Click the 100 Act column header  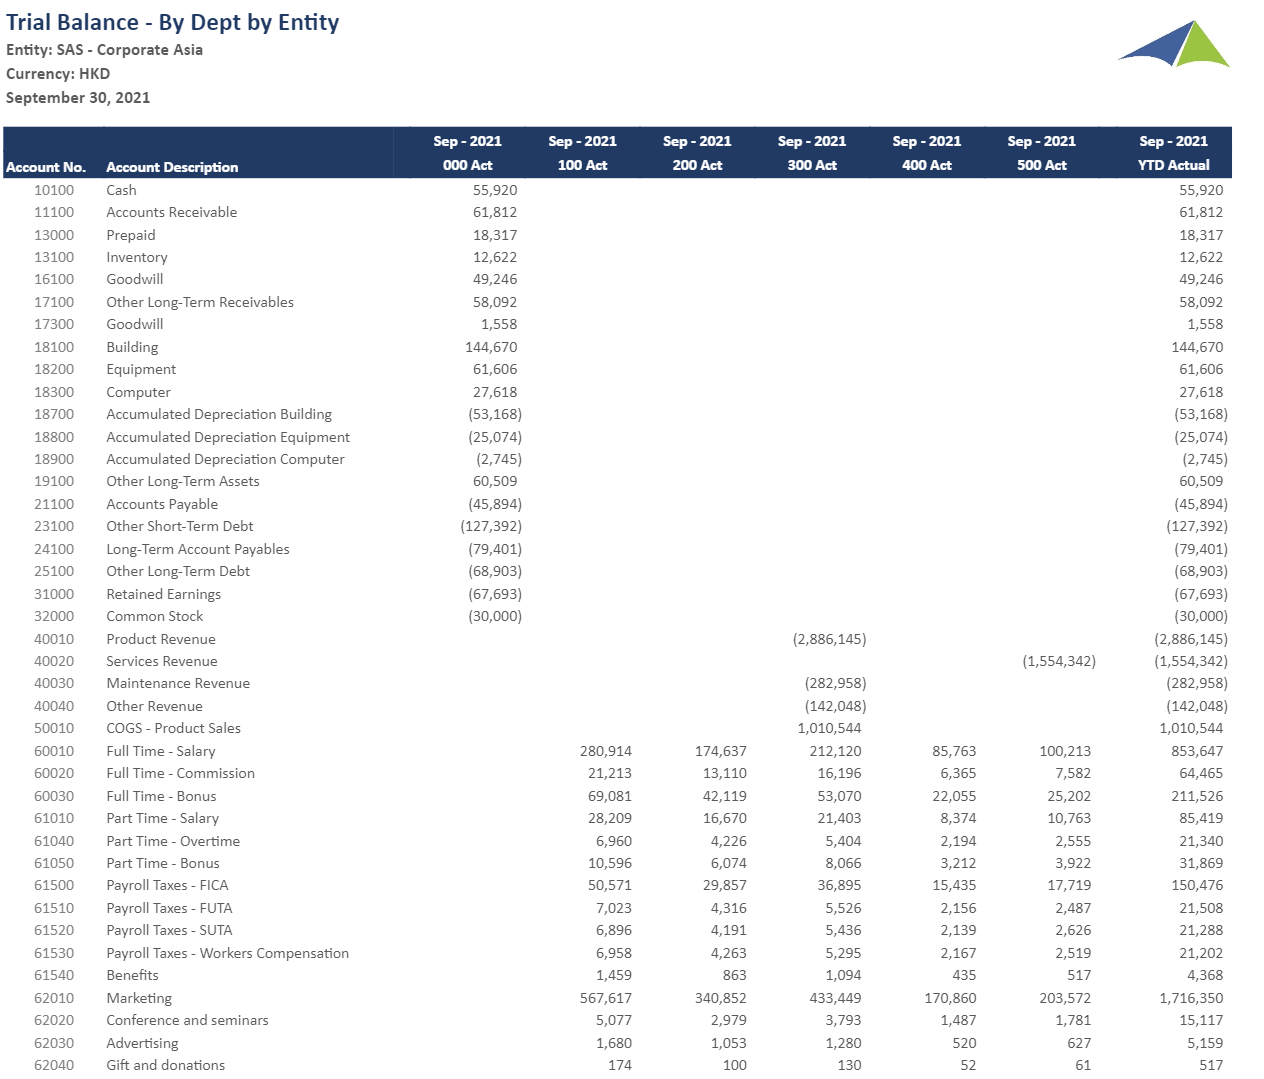click(583, 165)
